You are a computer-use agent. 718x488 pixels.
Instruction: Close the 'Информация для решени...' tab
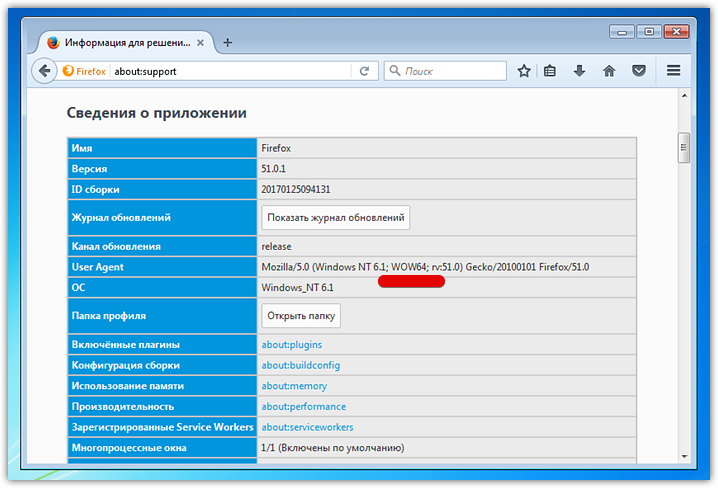200,43
